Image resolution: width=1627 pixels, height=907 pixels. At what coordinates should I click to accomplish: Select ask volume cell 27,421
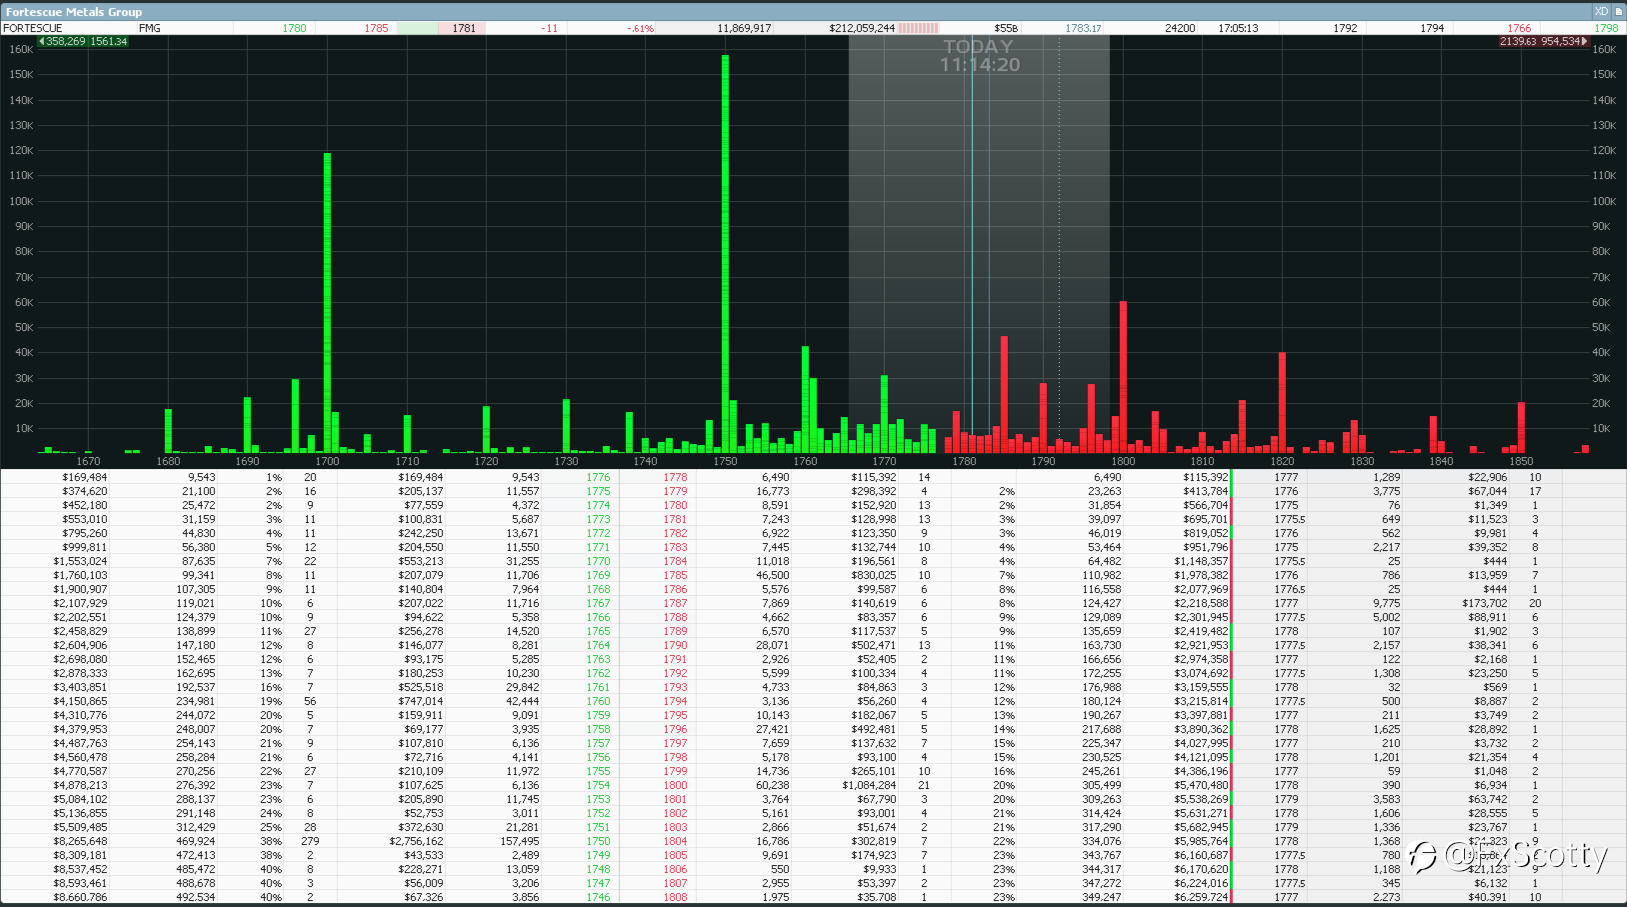tap(772, 729)
